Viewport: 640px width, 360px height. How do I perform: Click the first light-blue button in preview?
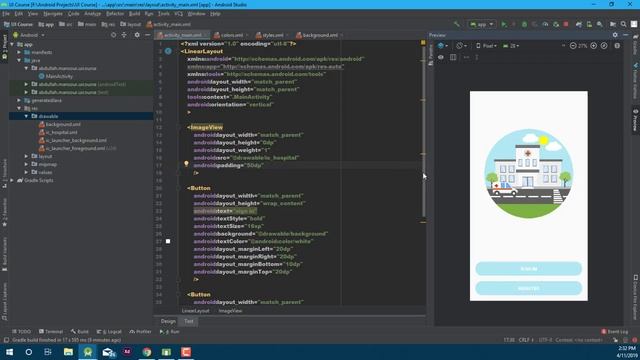529,269
